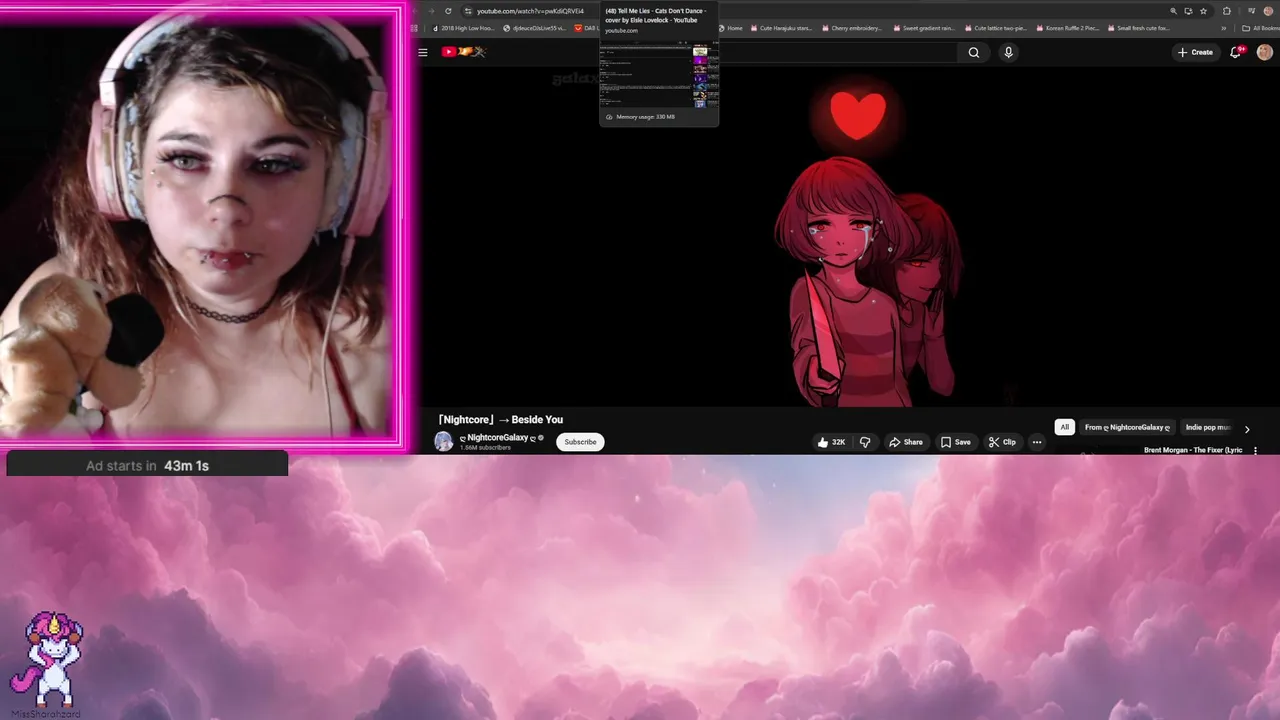Select the From NightcoreGalaxy filter chip
Viewport: 1280px width, 720px height.
click(x=1127, y=427)
